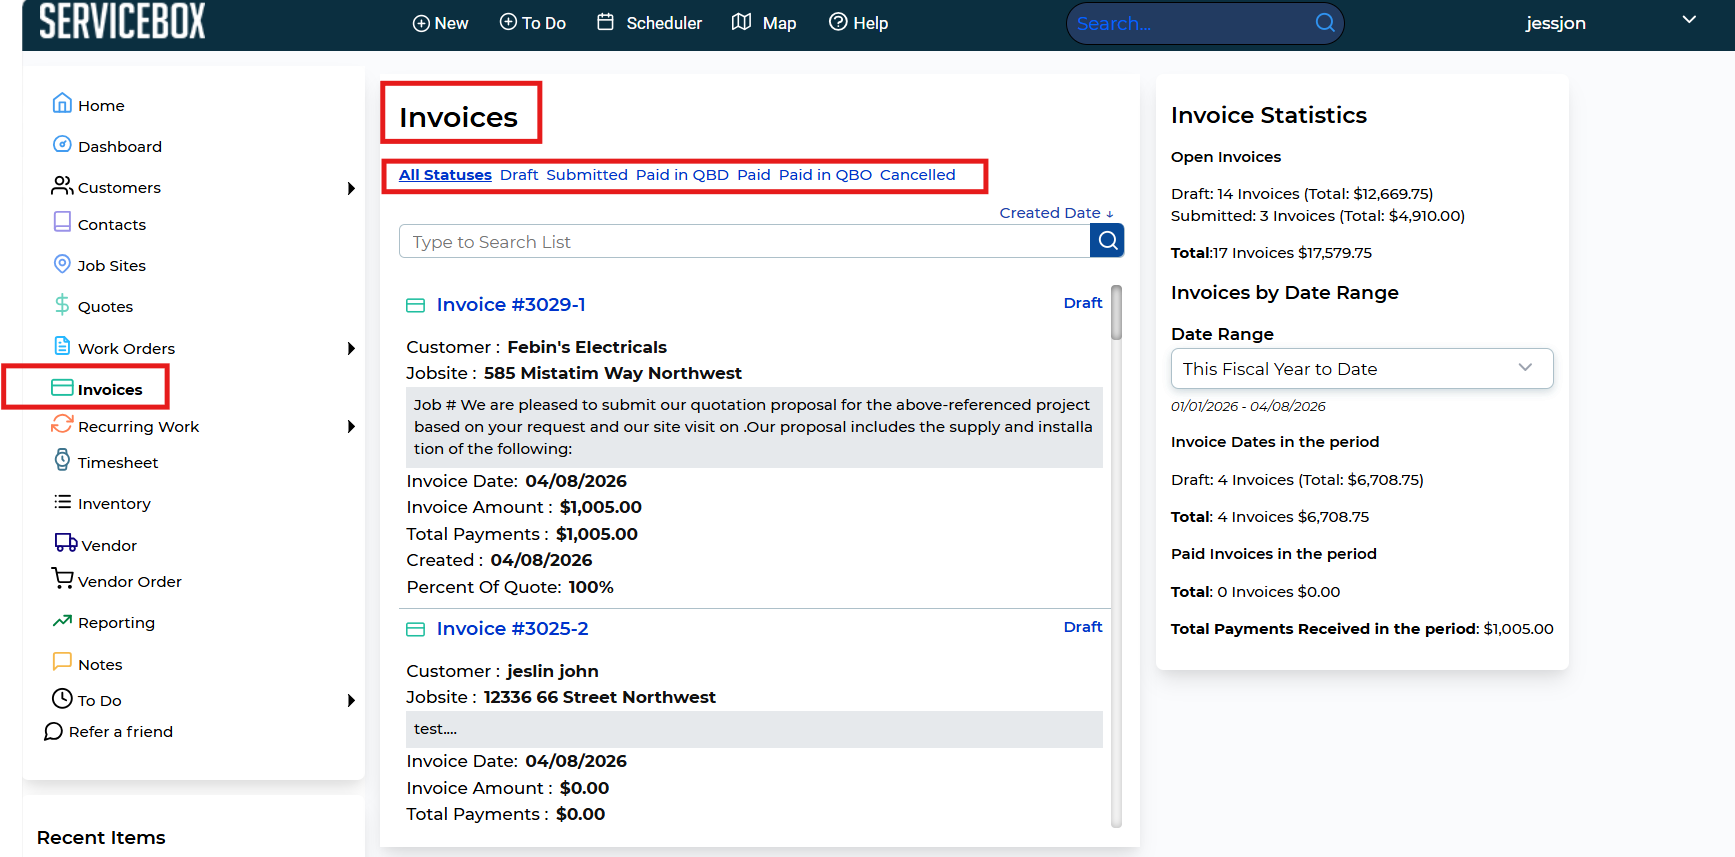
Task: Select the Cancelled status filter
Action: tap(917, 175)
